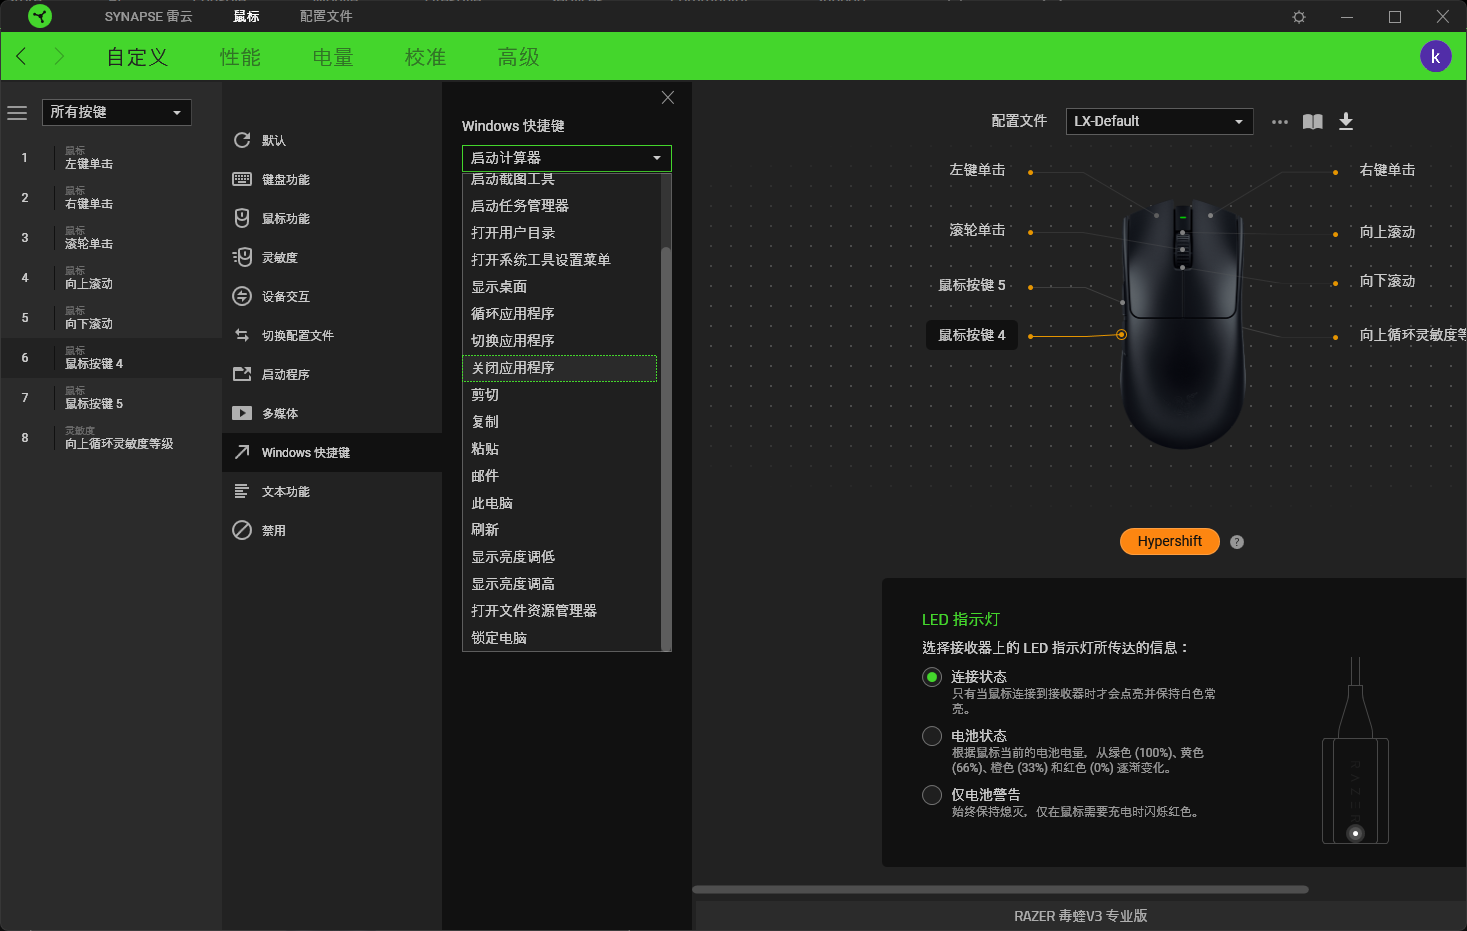Choose 启动任务管理器 from the list
Image resolution: width=1467 pixels, height=931 pixels.
pyautogui.click(x=561, y=206)
